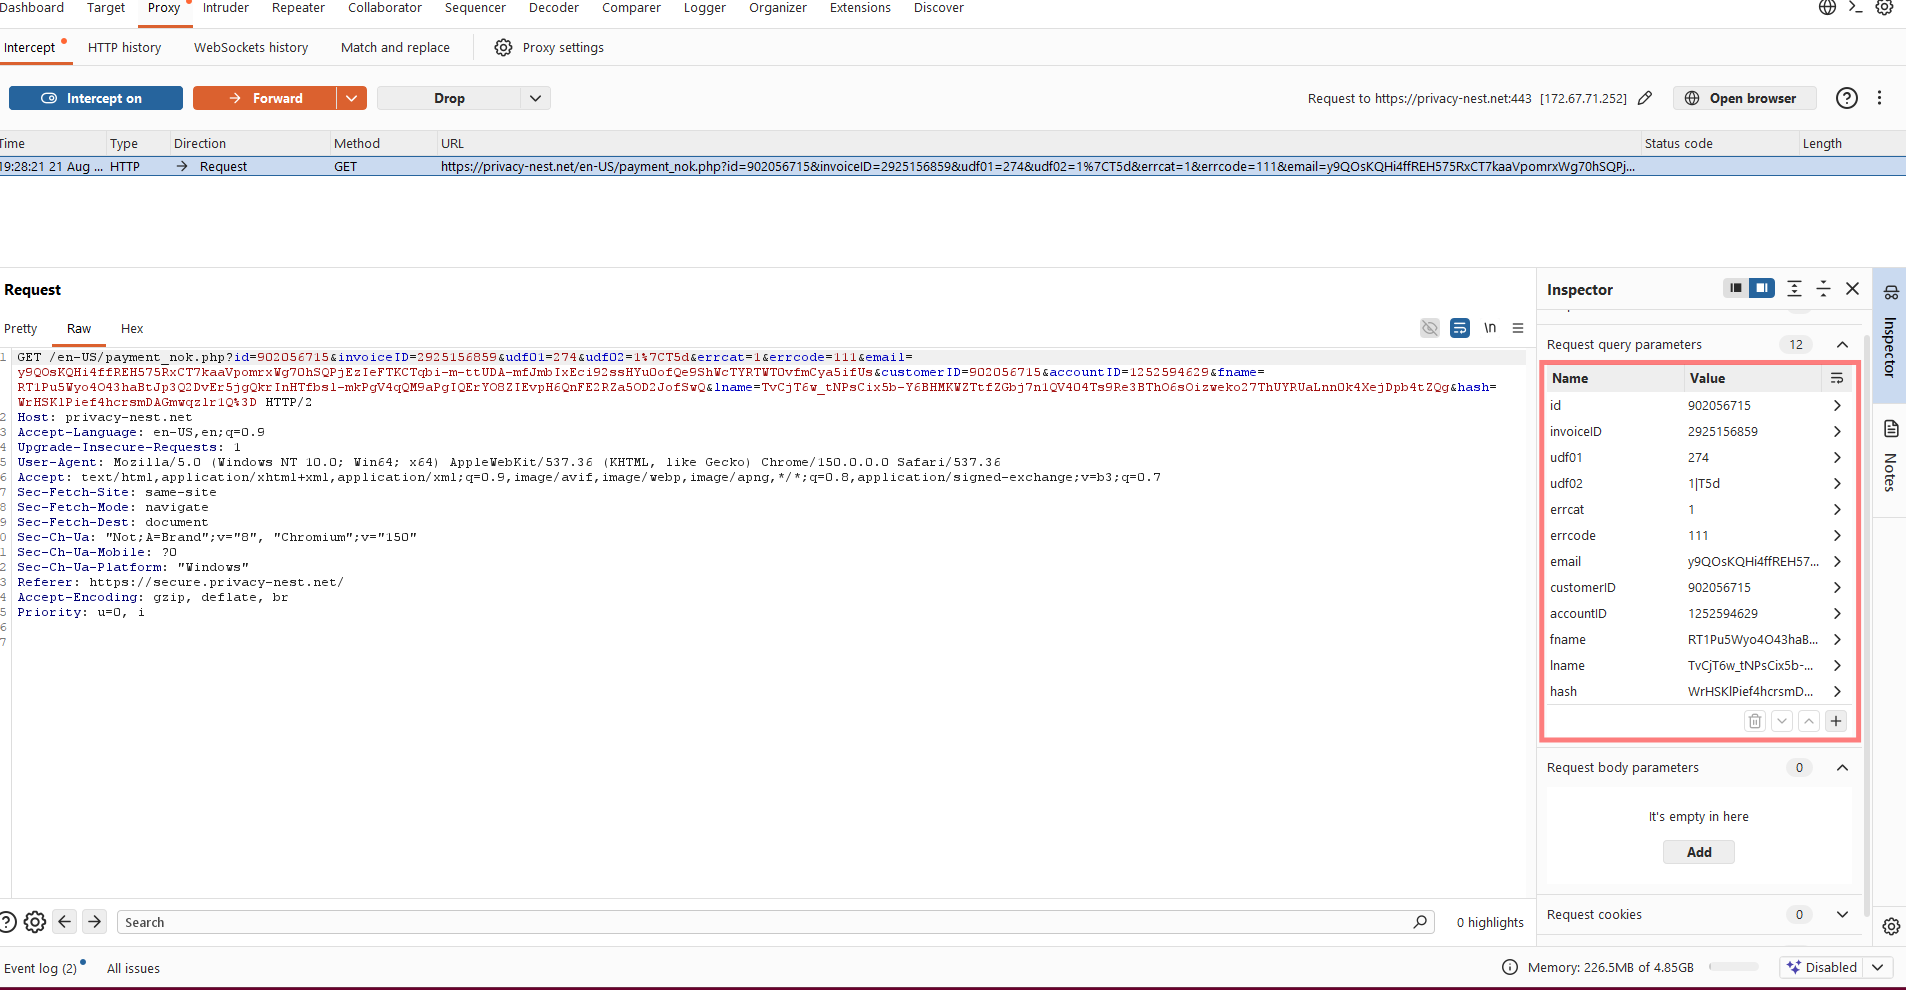Expand the hash parameter row chevron
Screen dimensions: 1906x990
pos(1837,691)
